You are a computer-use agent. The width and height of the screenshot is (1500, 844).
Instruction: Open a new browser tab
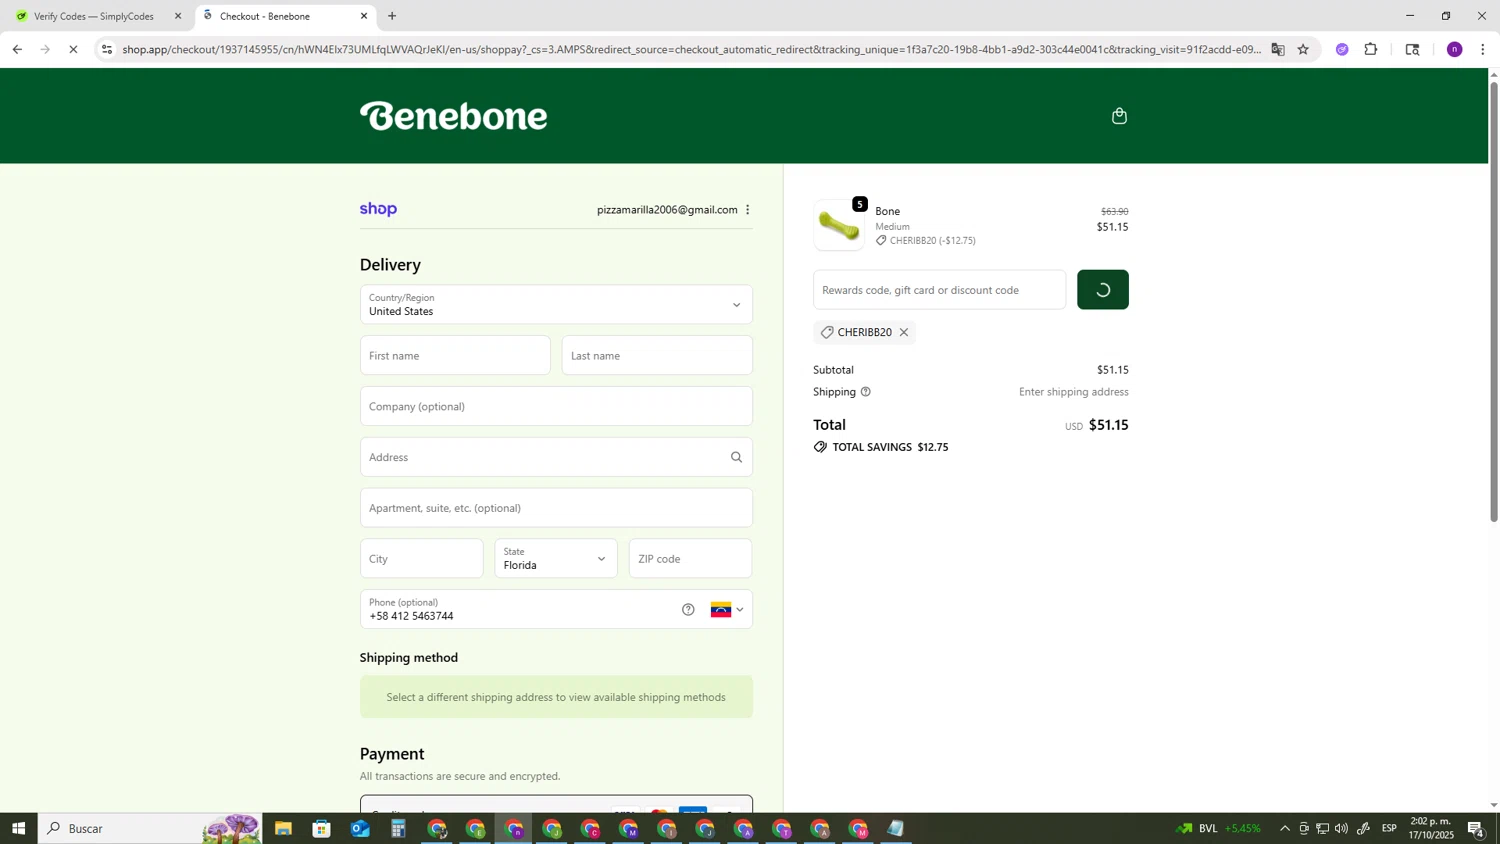392,16
